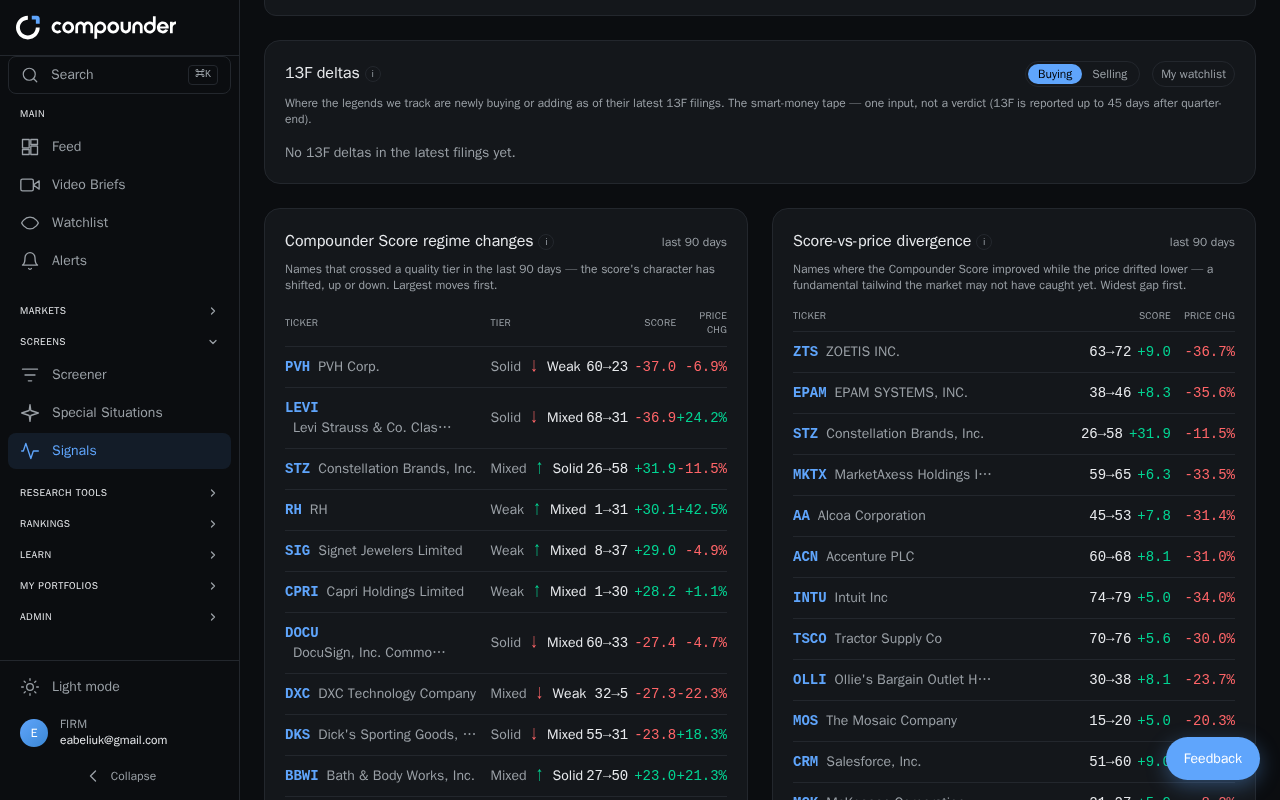Click info icon beside Score-vs-price divergence

tap(984, 242)
